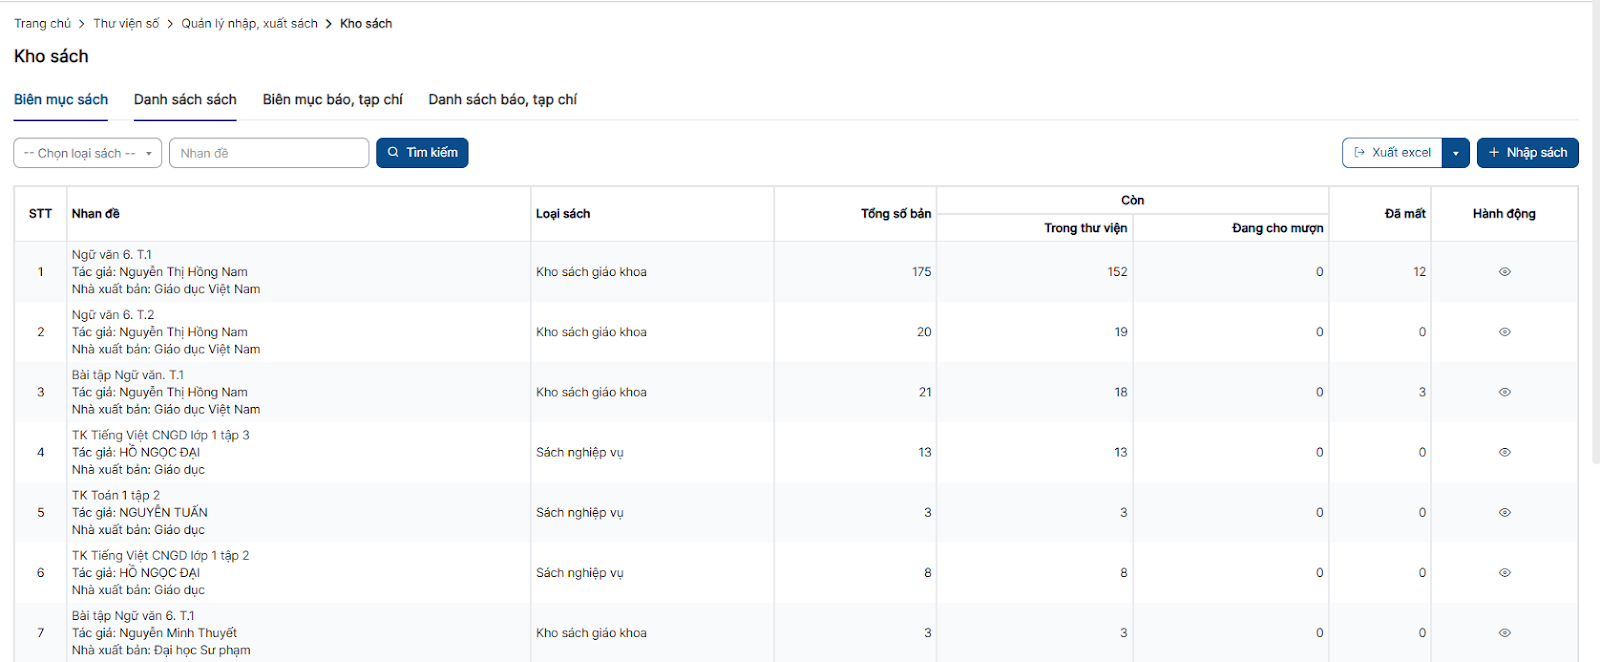Expand the Xuất excel dropdown arrow

coord(1455,153)
